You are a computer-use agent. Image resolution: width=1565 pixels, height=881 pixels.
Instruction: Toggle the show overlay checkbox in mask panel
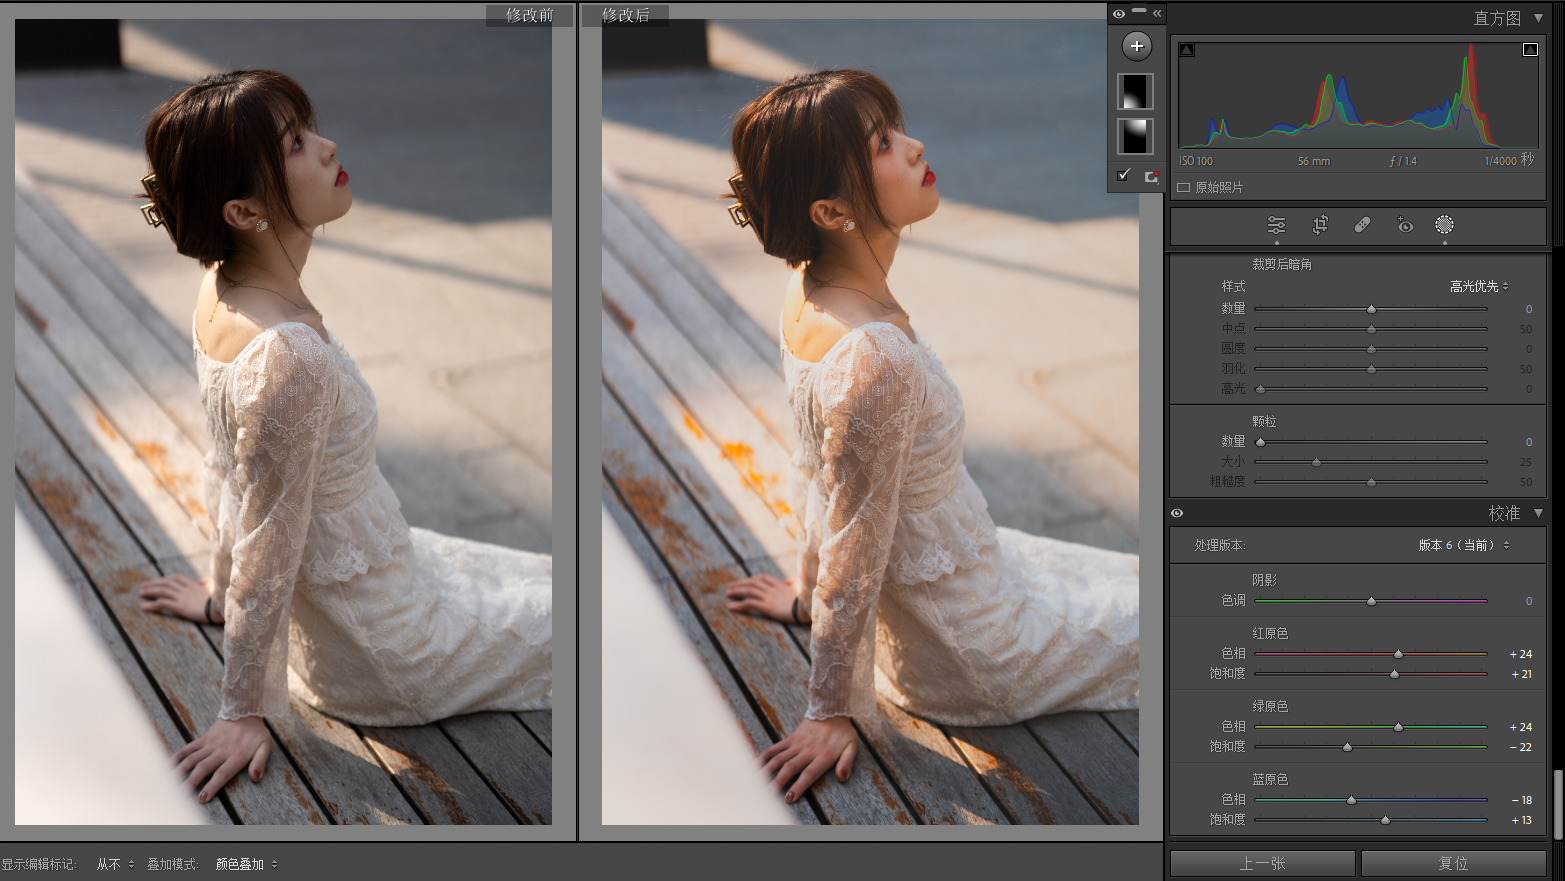(1123, 175)
